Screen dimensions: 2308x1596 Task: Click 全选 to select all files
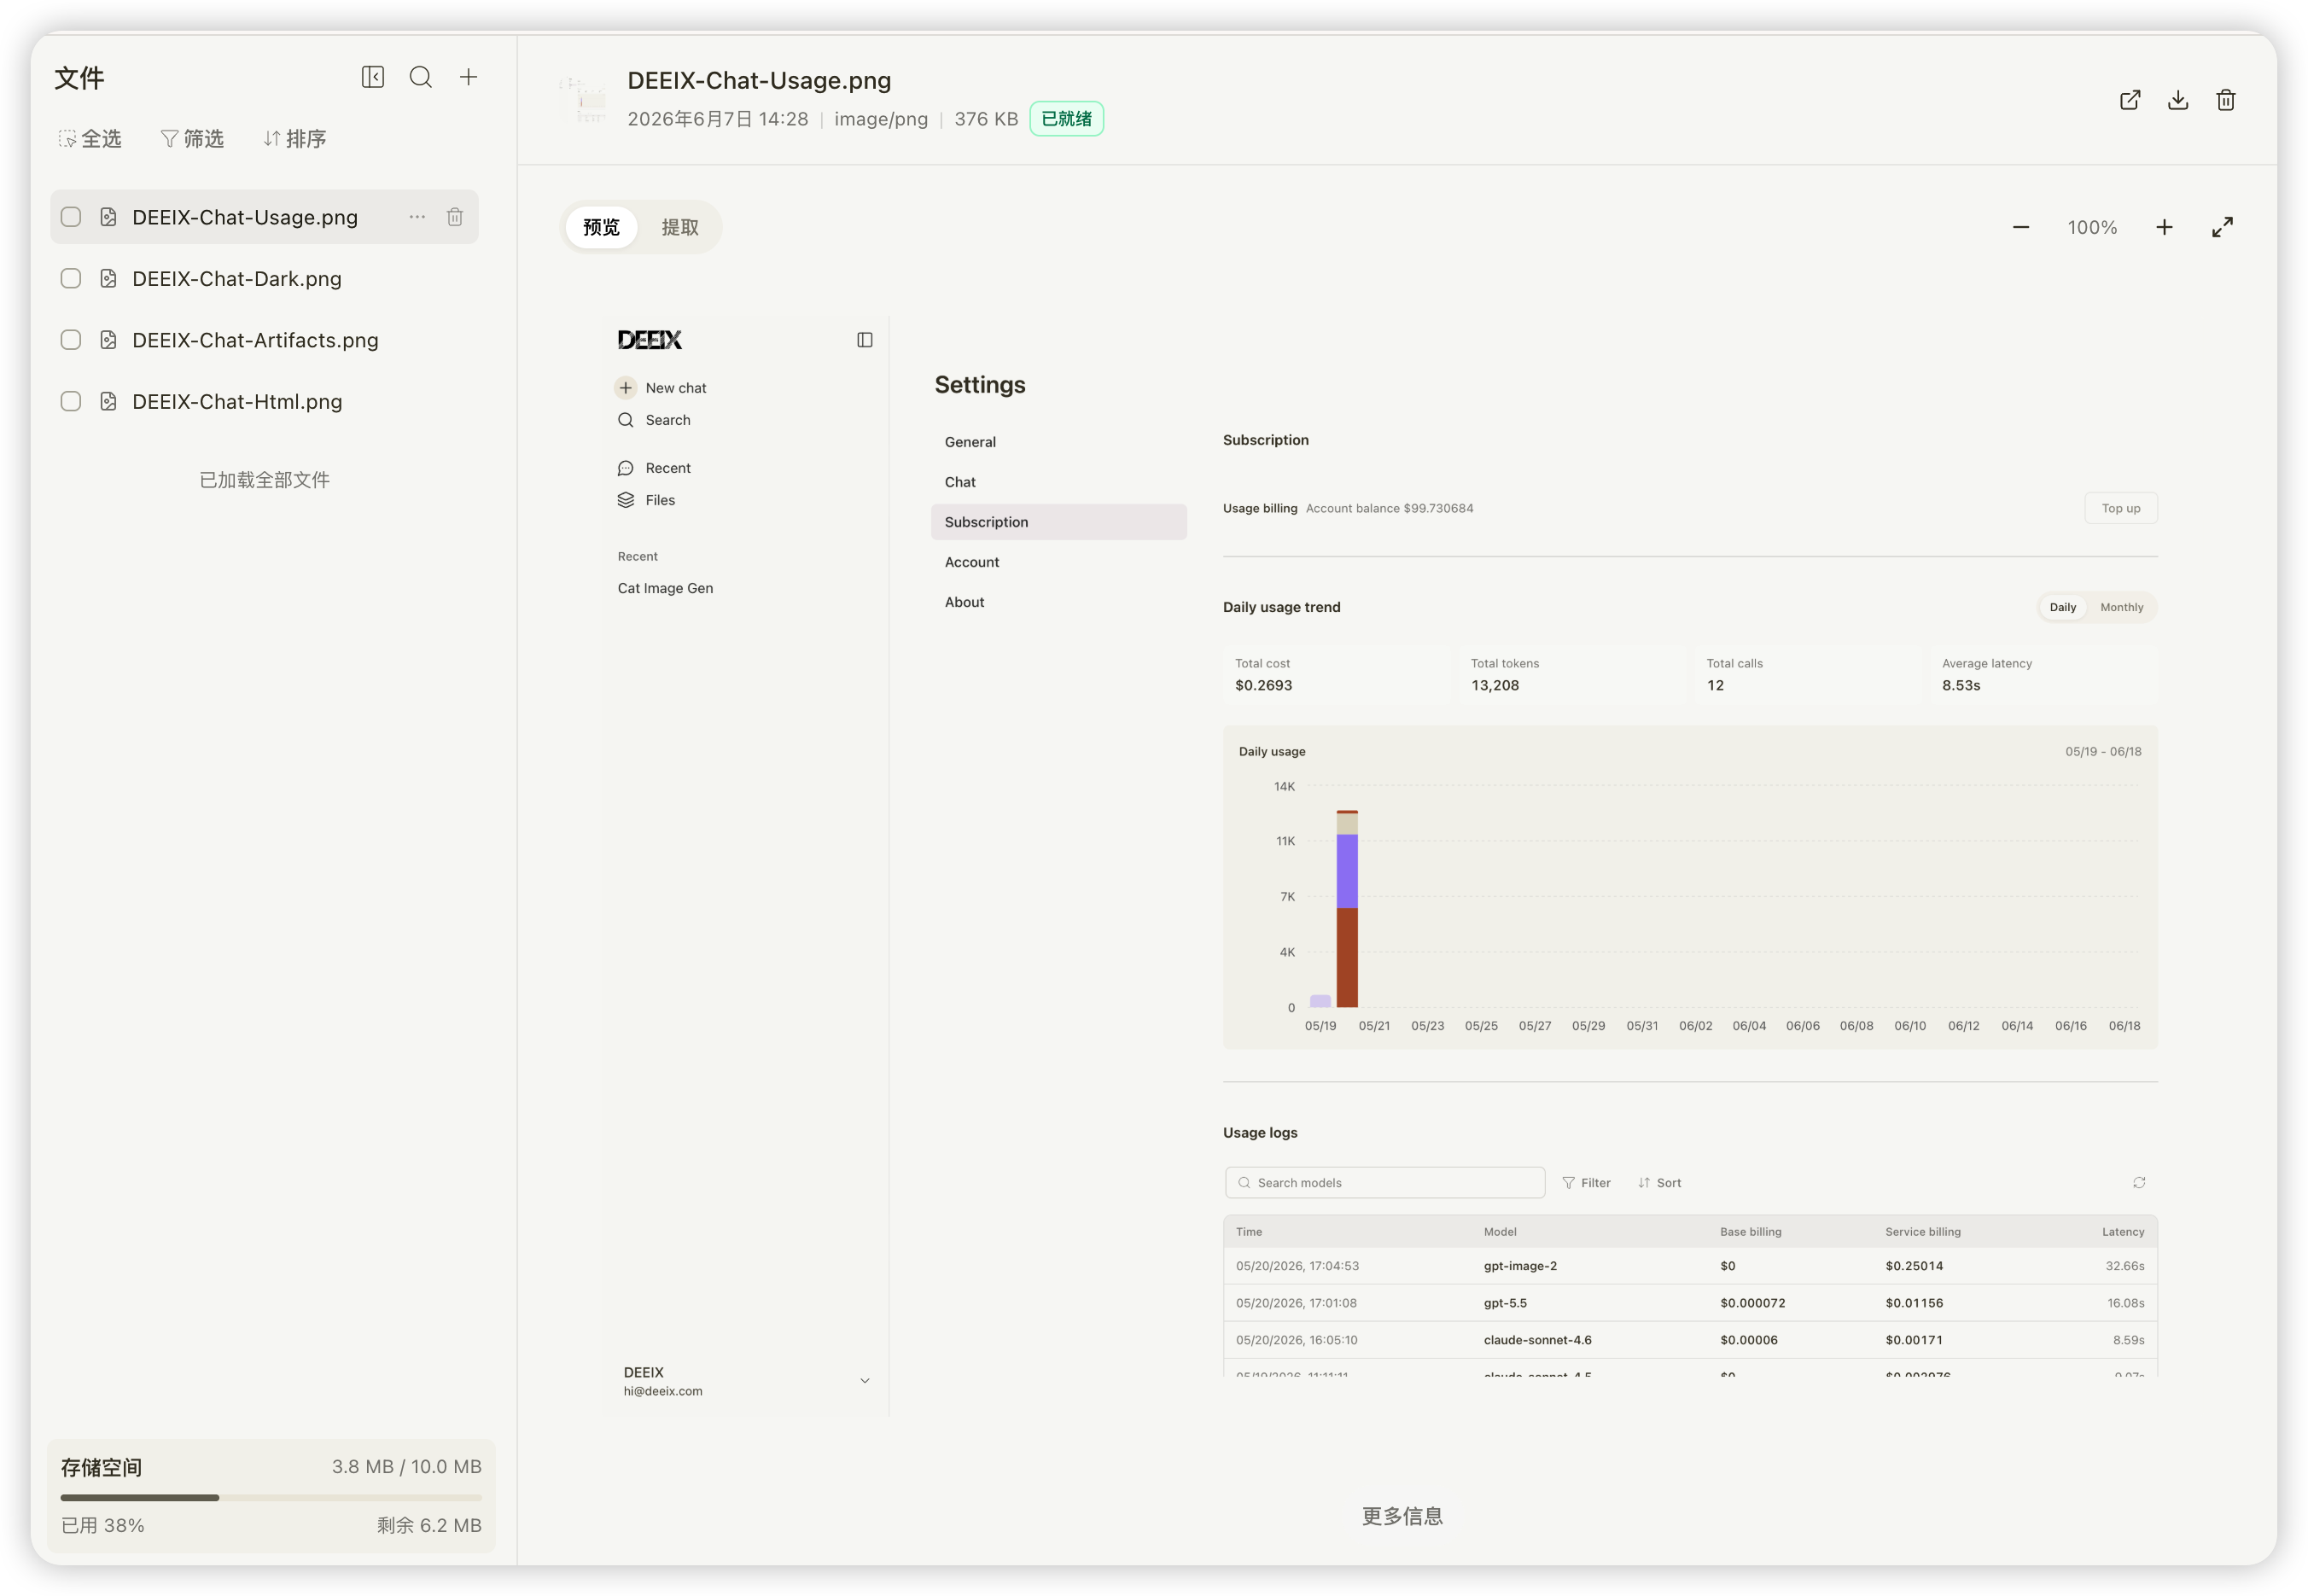coord(90,139)
